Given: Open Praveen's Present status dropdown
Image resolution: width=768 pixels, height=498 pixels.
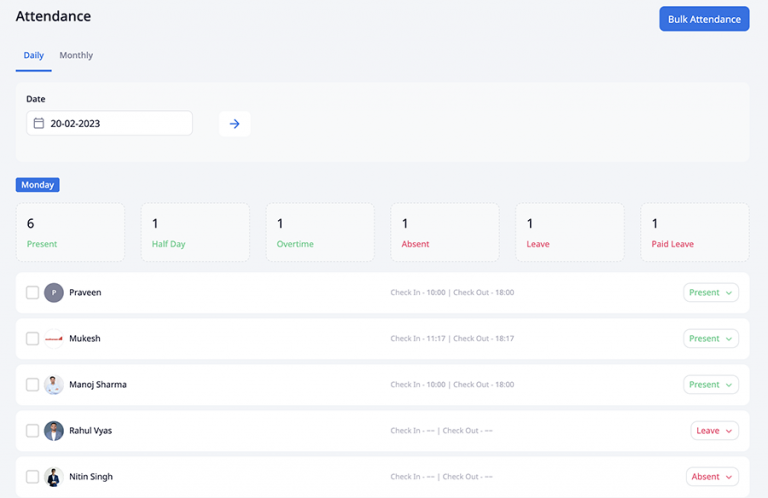Looking at the screenshot, I should tap(711, 293).
